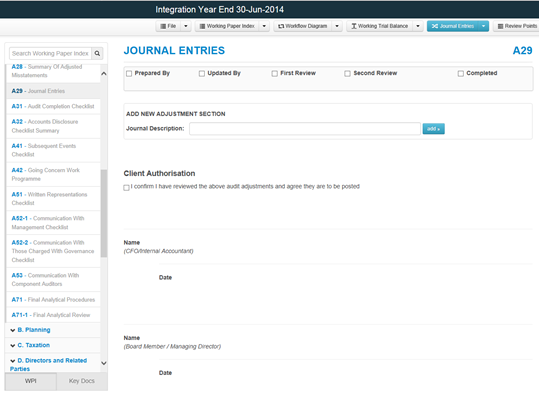
Task: Open A31 Audit Completion Checklist link
Action: [53, 106]
